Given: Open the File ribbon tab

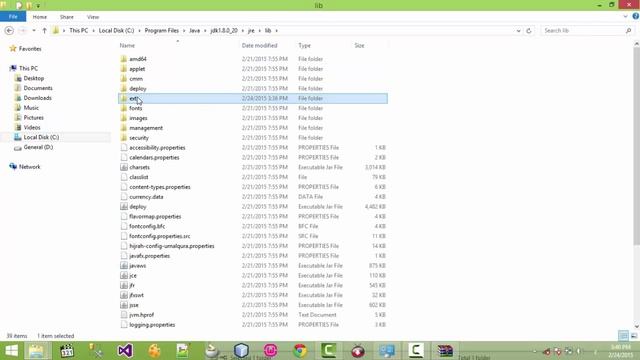Looking at the screenshot, I should pos(13,17).
